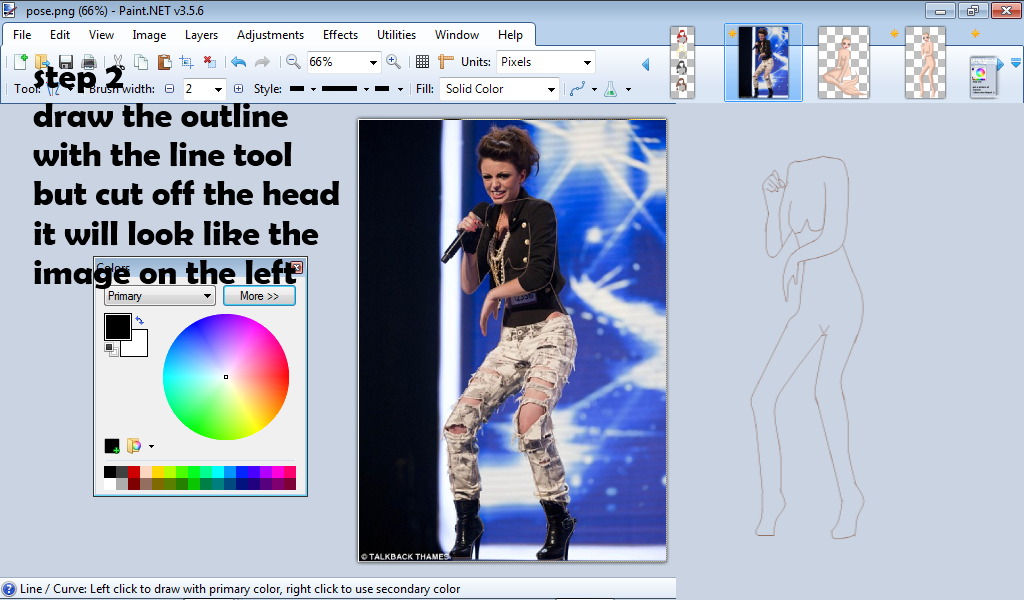The width and height of the screenshot is (1024, 600).
Task: Open the Layers menu
Action: 201,35
